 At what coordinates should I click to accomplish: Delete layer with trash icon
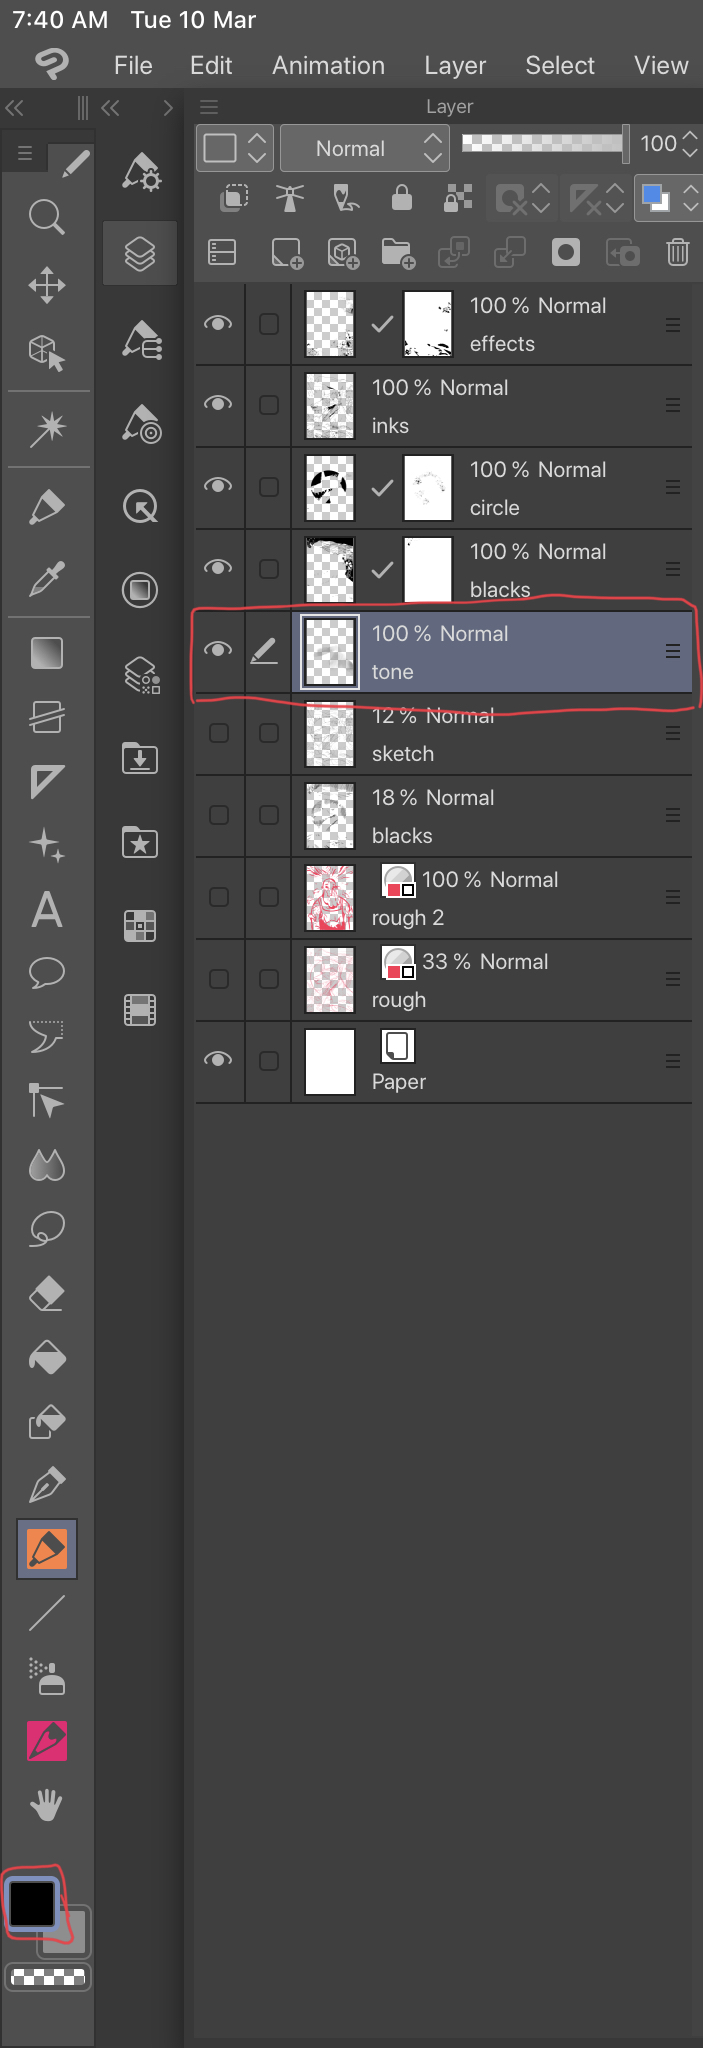pos(677,252)
